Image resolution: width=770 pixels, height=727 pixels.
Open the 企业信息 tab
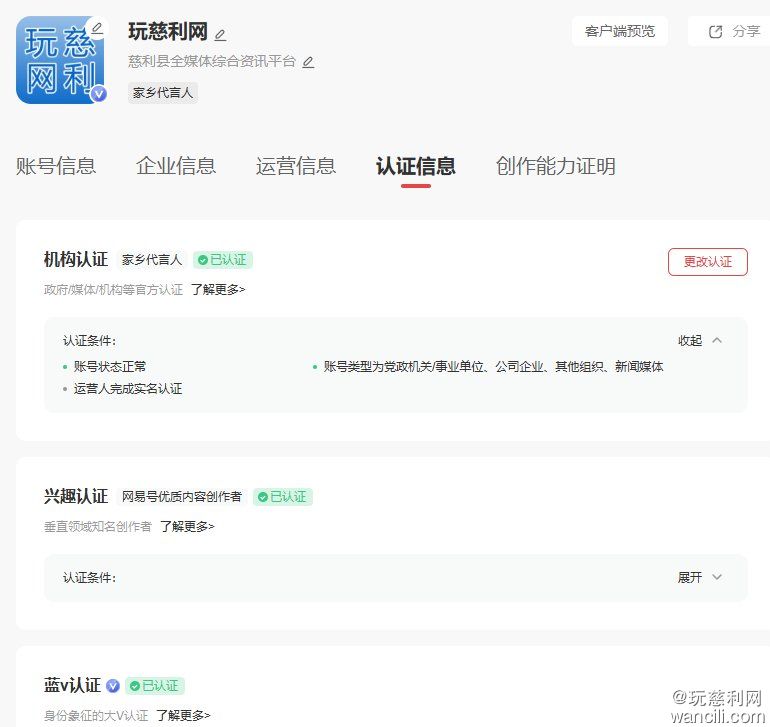point(176,166)
